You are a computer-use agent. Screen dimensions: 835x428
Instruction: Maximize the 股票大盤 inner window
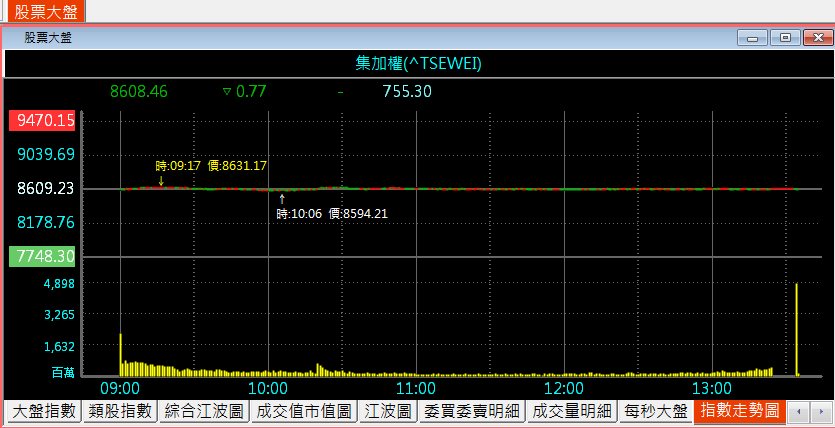point(785,38)
